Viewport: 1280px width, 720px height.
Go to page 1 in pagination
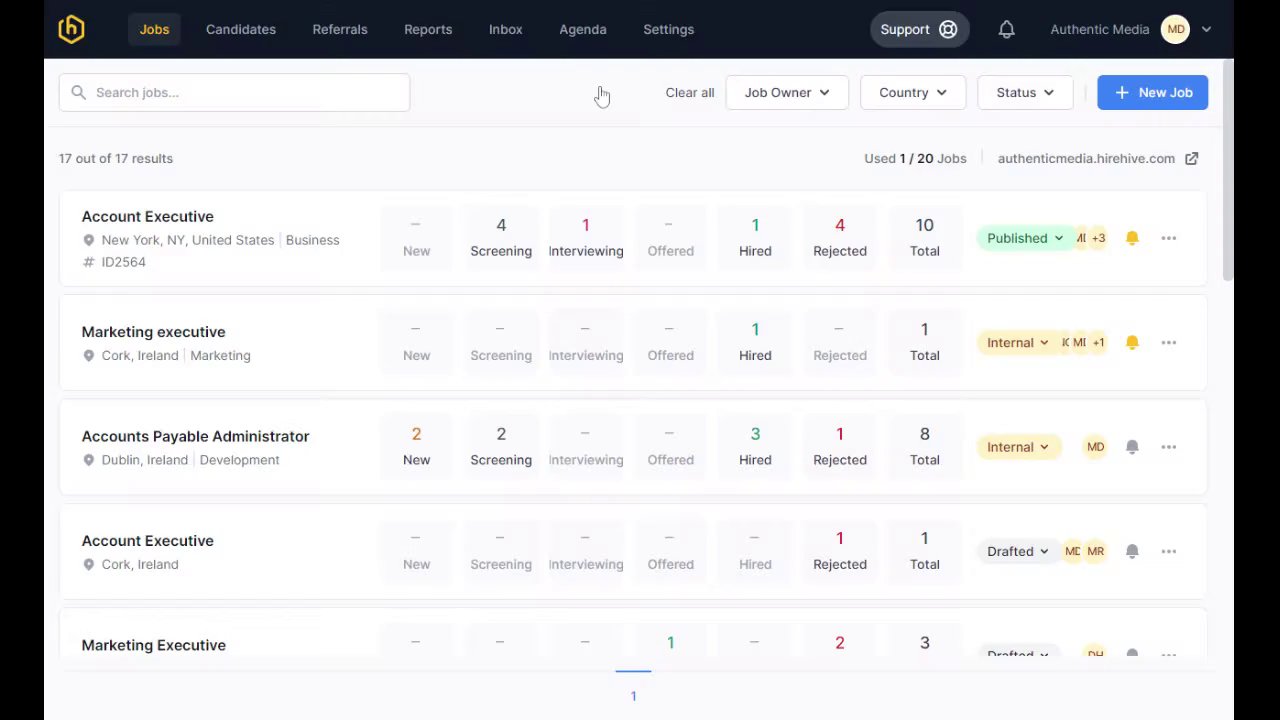(633, 695)
